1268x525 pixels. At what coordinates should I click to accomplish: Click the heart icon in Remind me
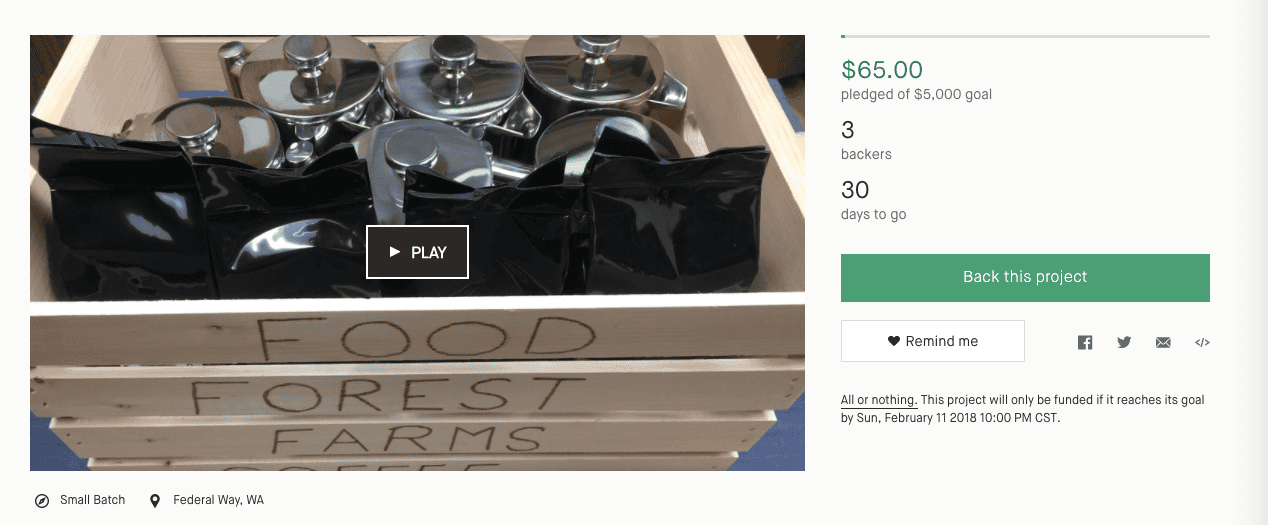[894, 341]
